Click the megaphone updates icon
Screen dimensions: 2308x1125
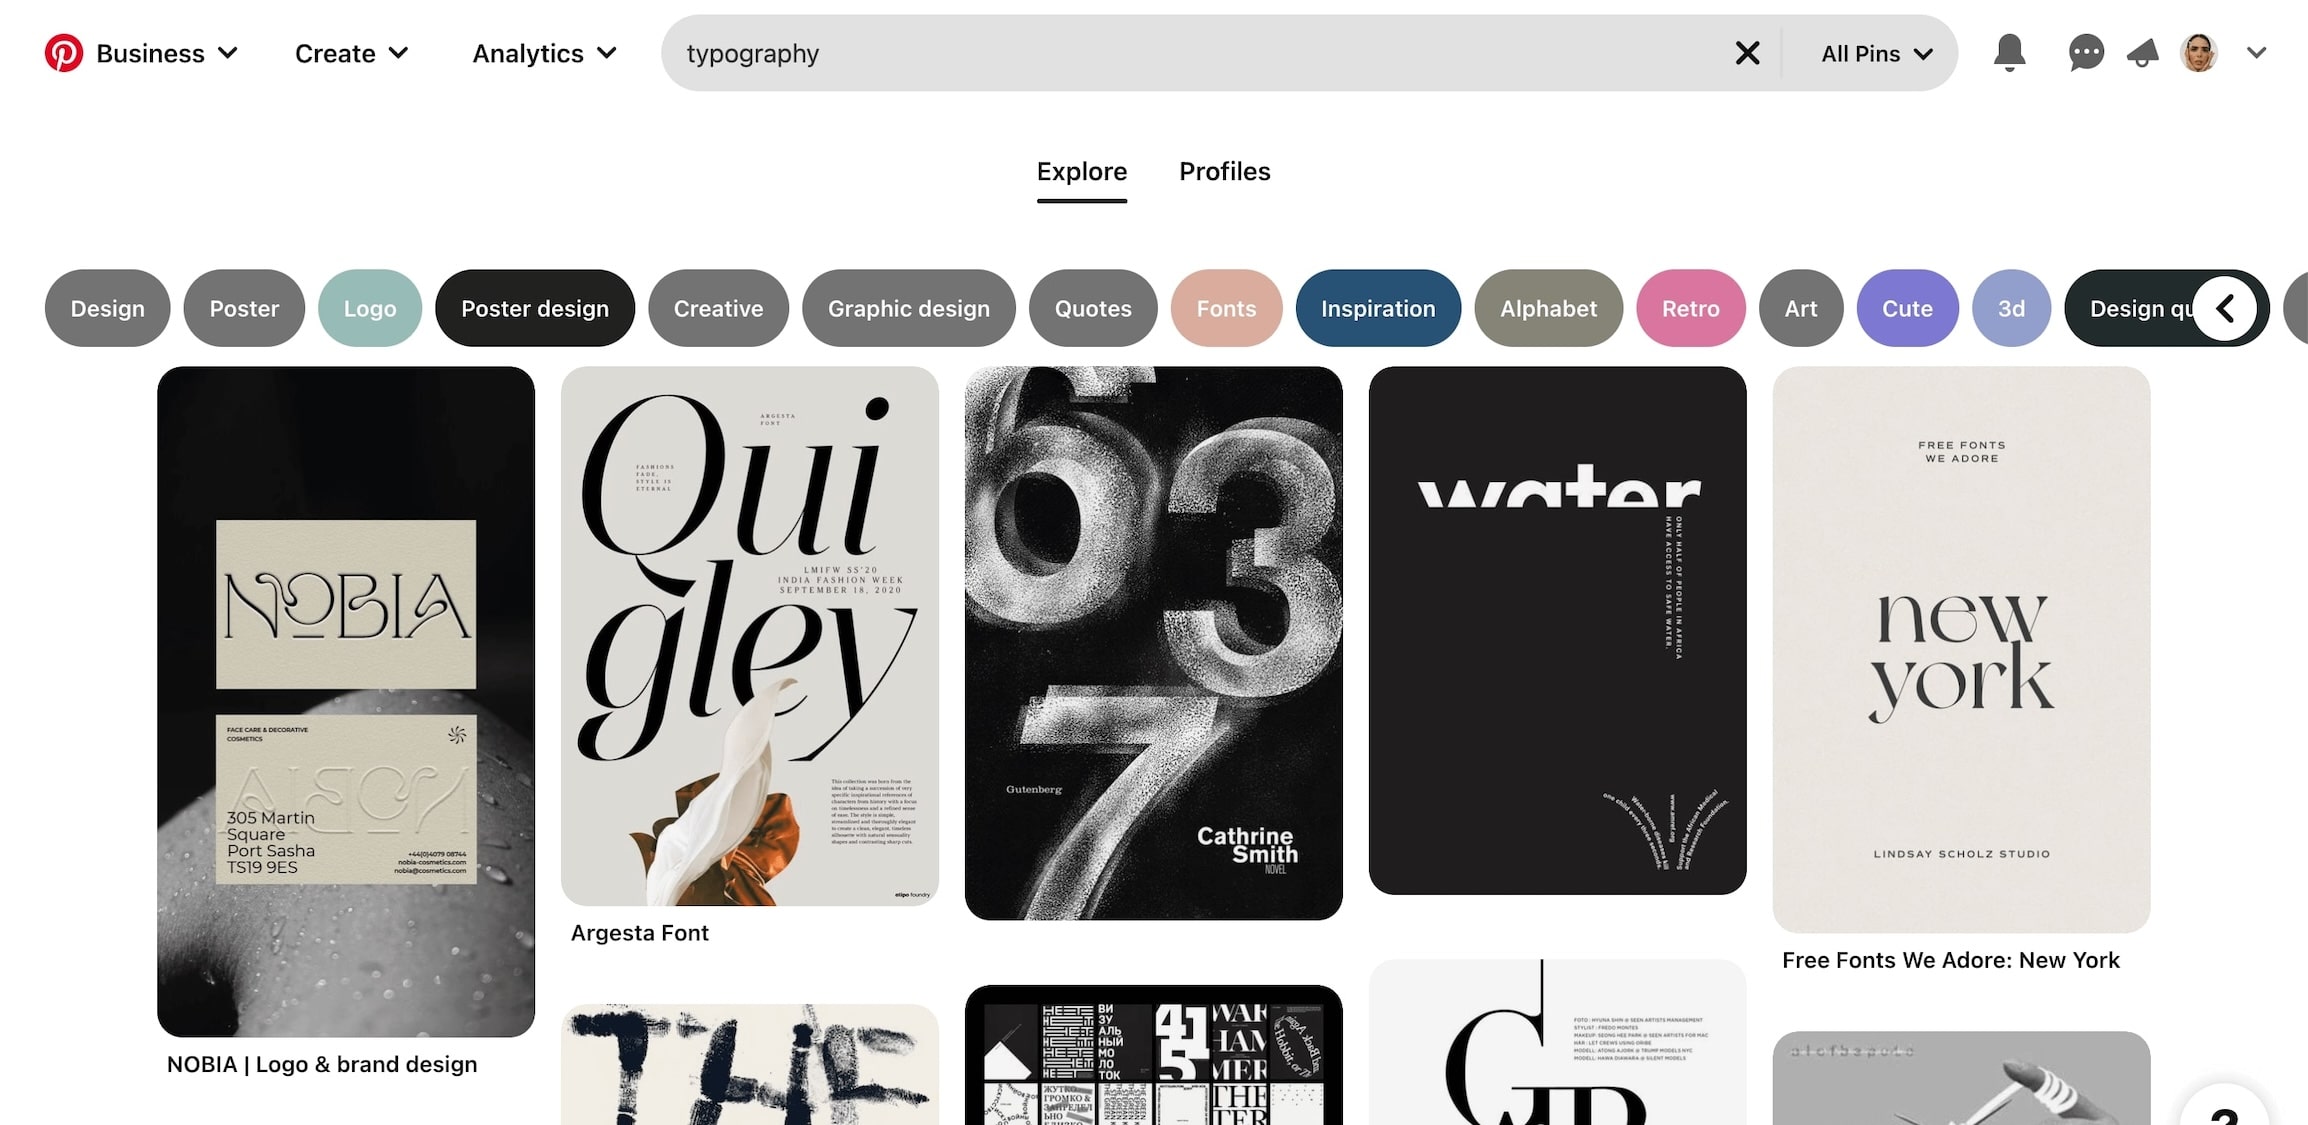click(2143, 53)
